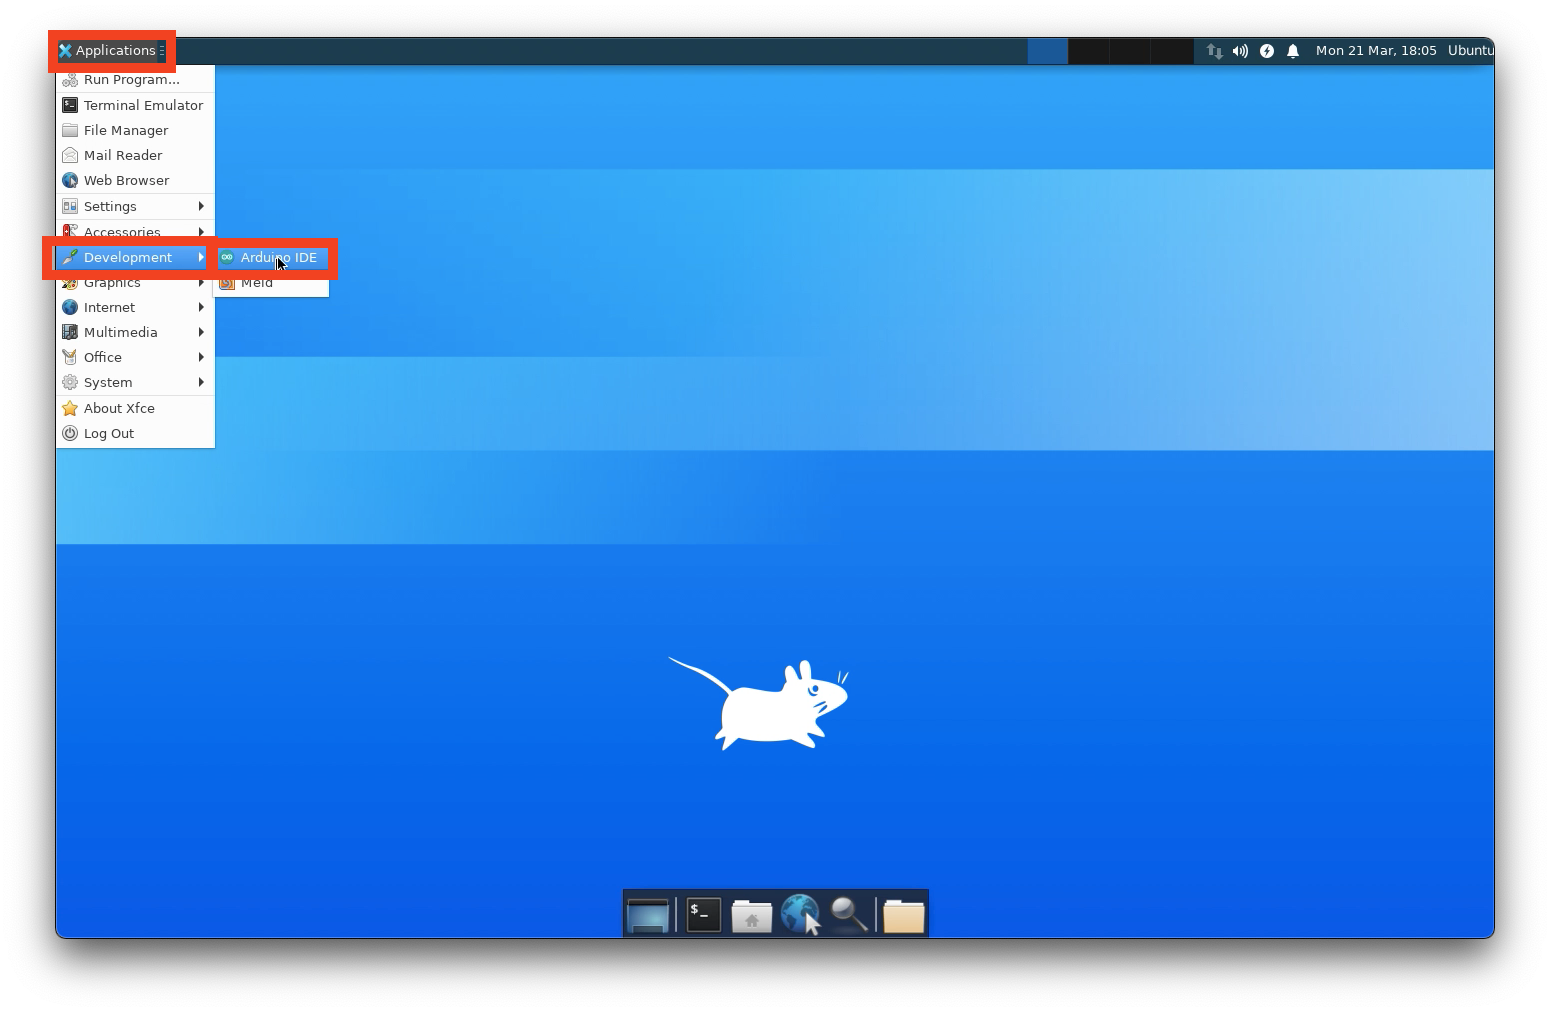Click the clock showing Mon 21 Mar
This screenshot has height=1012, width=1550.
tap(1376, 50)
